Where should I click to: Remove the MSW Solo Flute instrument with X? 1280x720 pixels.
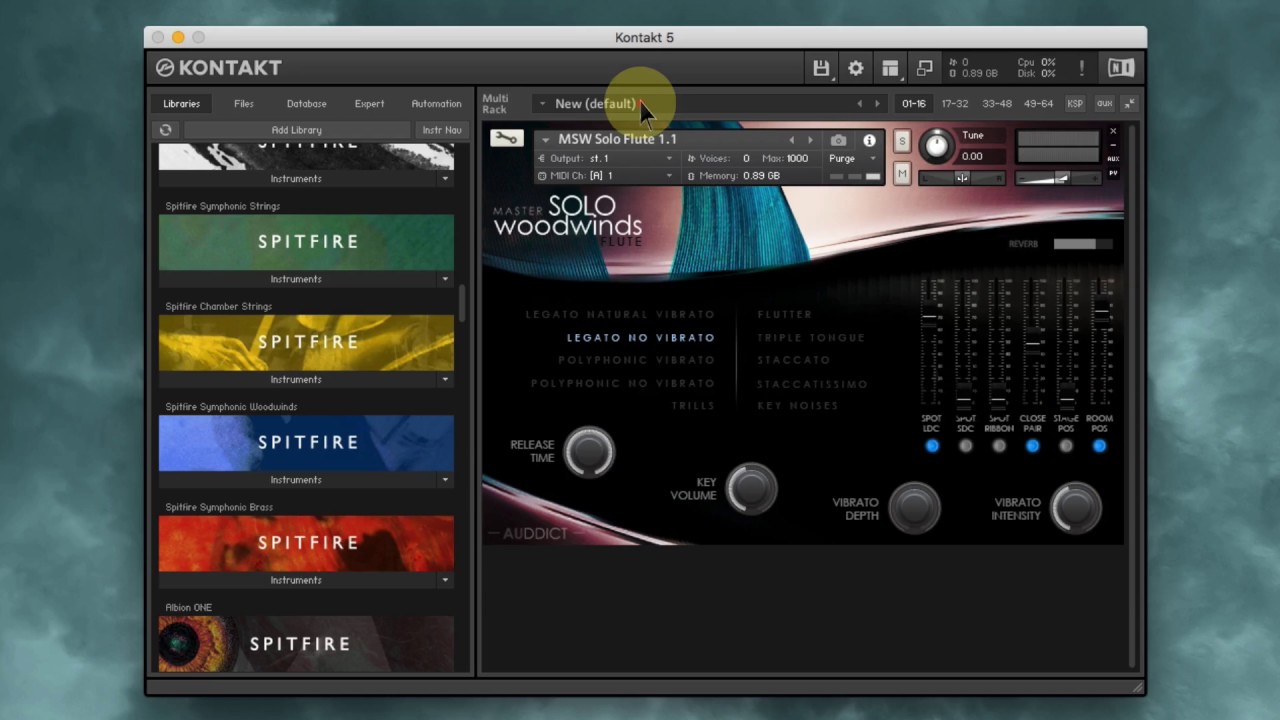pos(1113,131)
